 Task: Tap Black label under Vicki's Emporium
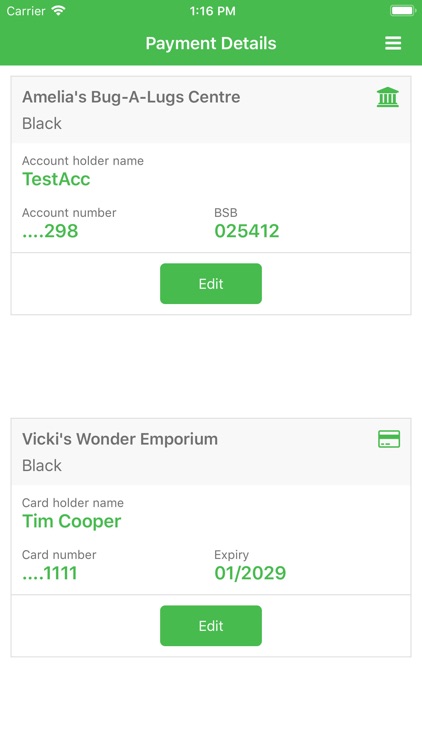[42, 465]
